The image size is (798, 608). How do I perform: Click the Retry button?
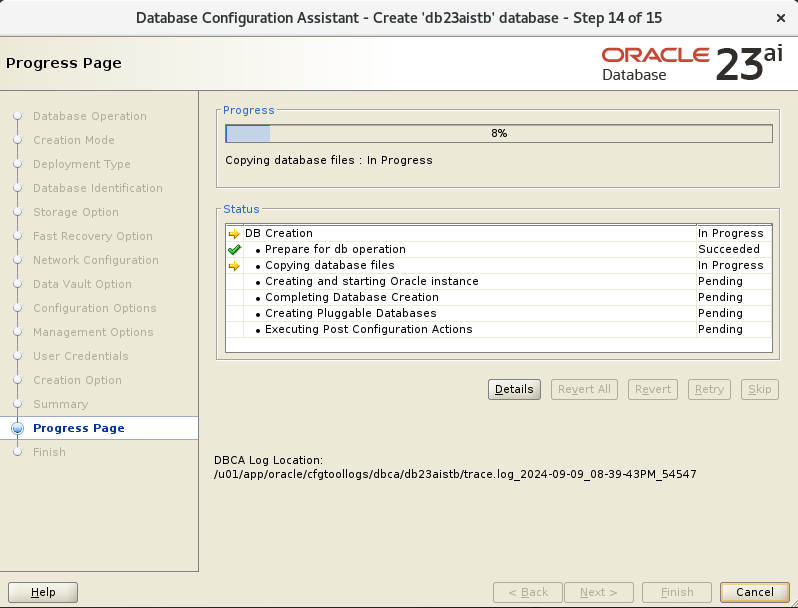[x=709, y=389]
